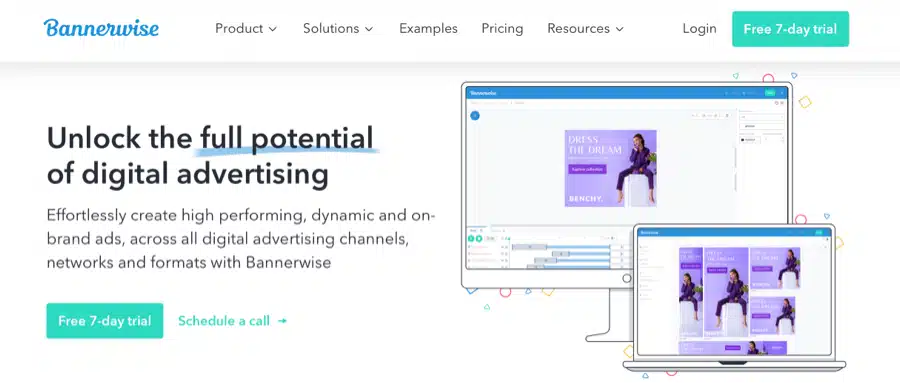Viewport: 900px width, 383px height.
Task: Click the blue circle button in monitor mockup
Action: 475,115
